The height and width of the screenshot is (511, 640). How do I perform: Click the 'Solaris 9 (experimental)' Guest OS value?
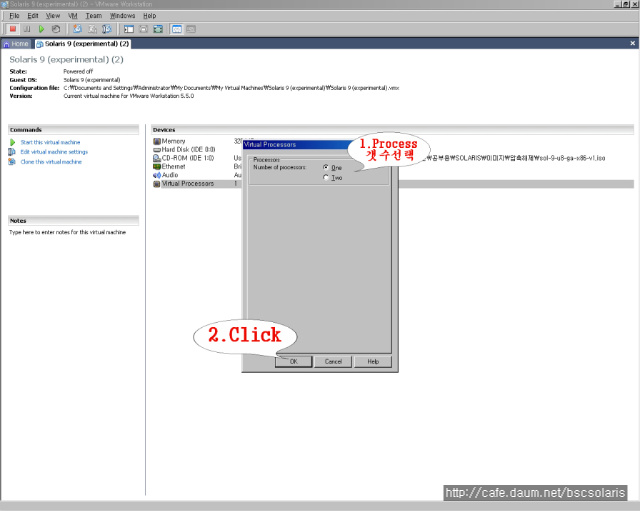(x=92, y=80)
